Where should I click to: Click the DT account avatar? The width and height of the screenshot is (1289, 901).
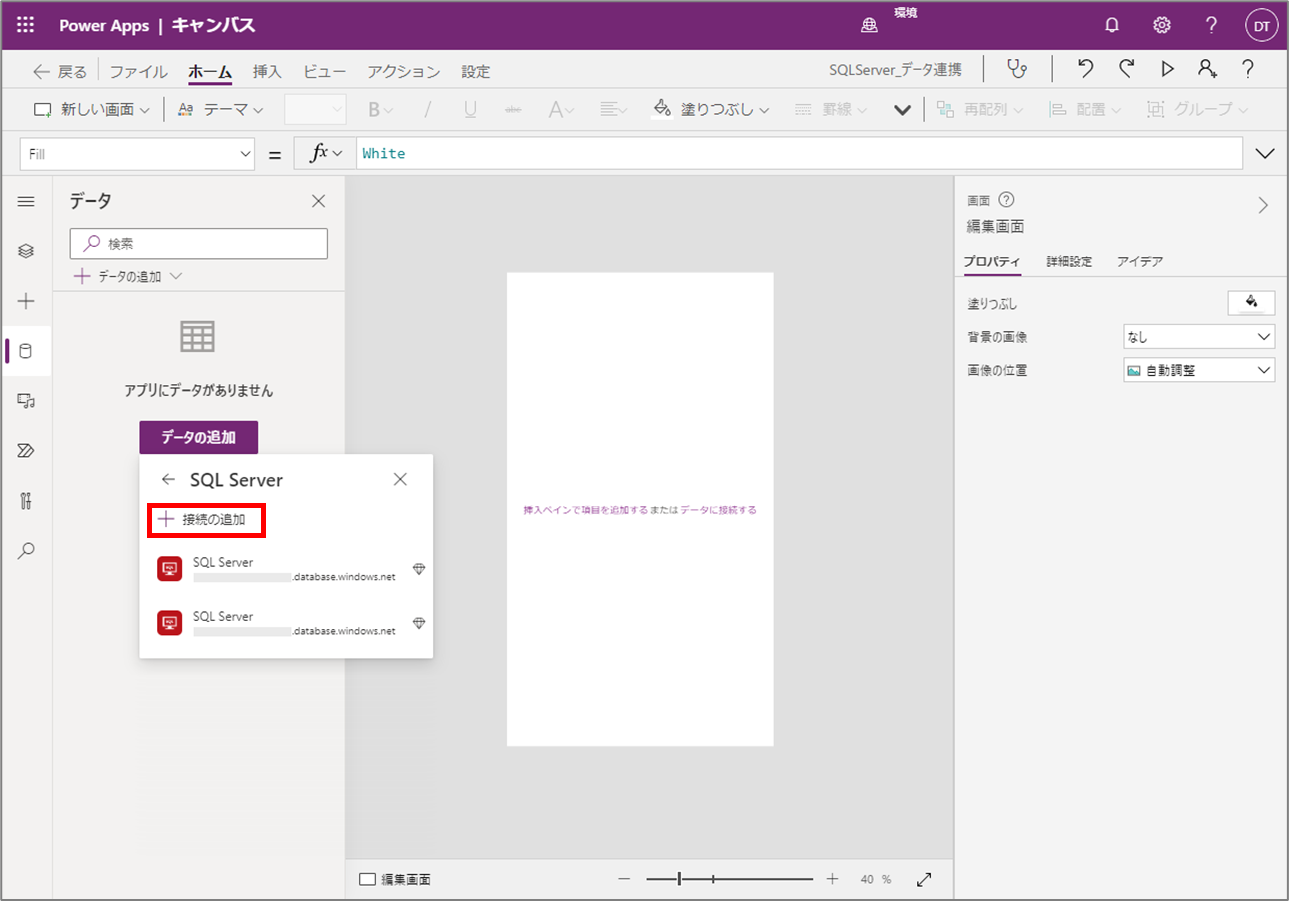(1261, 26)
